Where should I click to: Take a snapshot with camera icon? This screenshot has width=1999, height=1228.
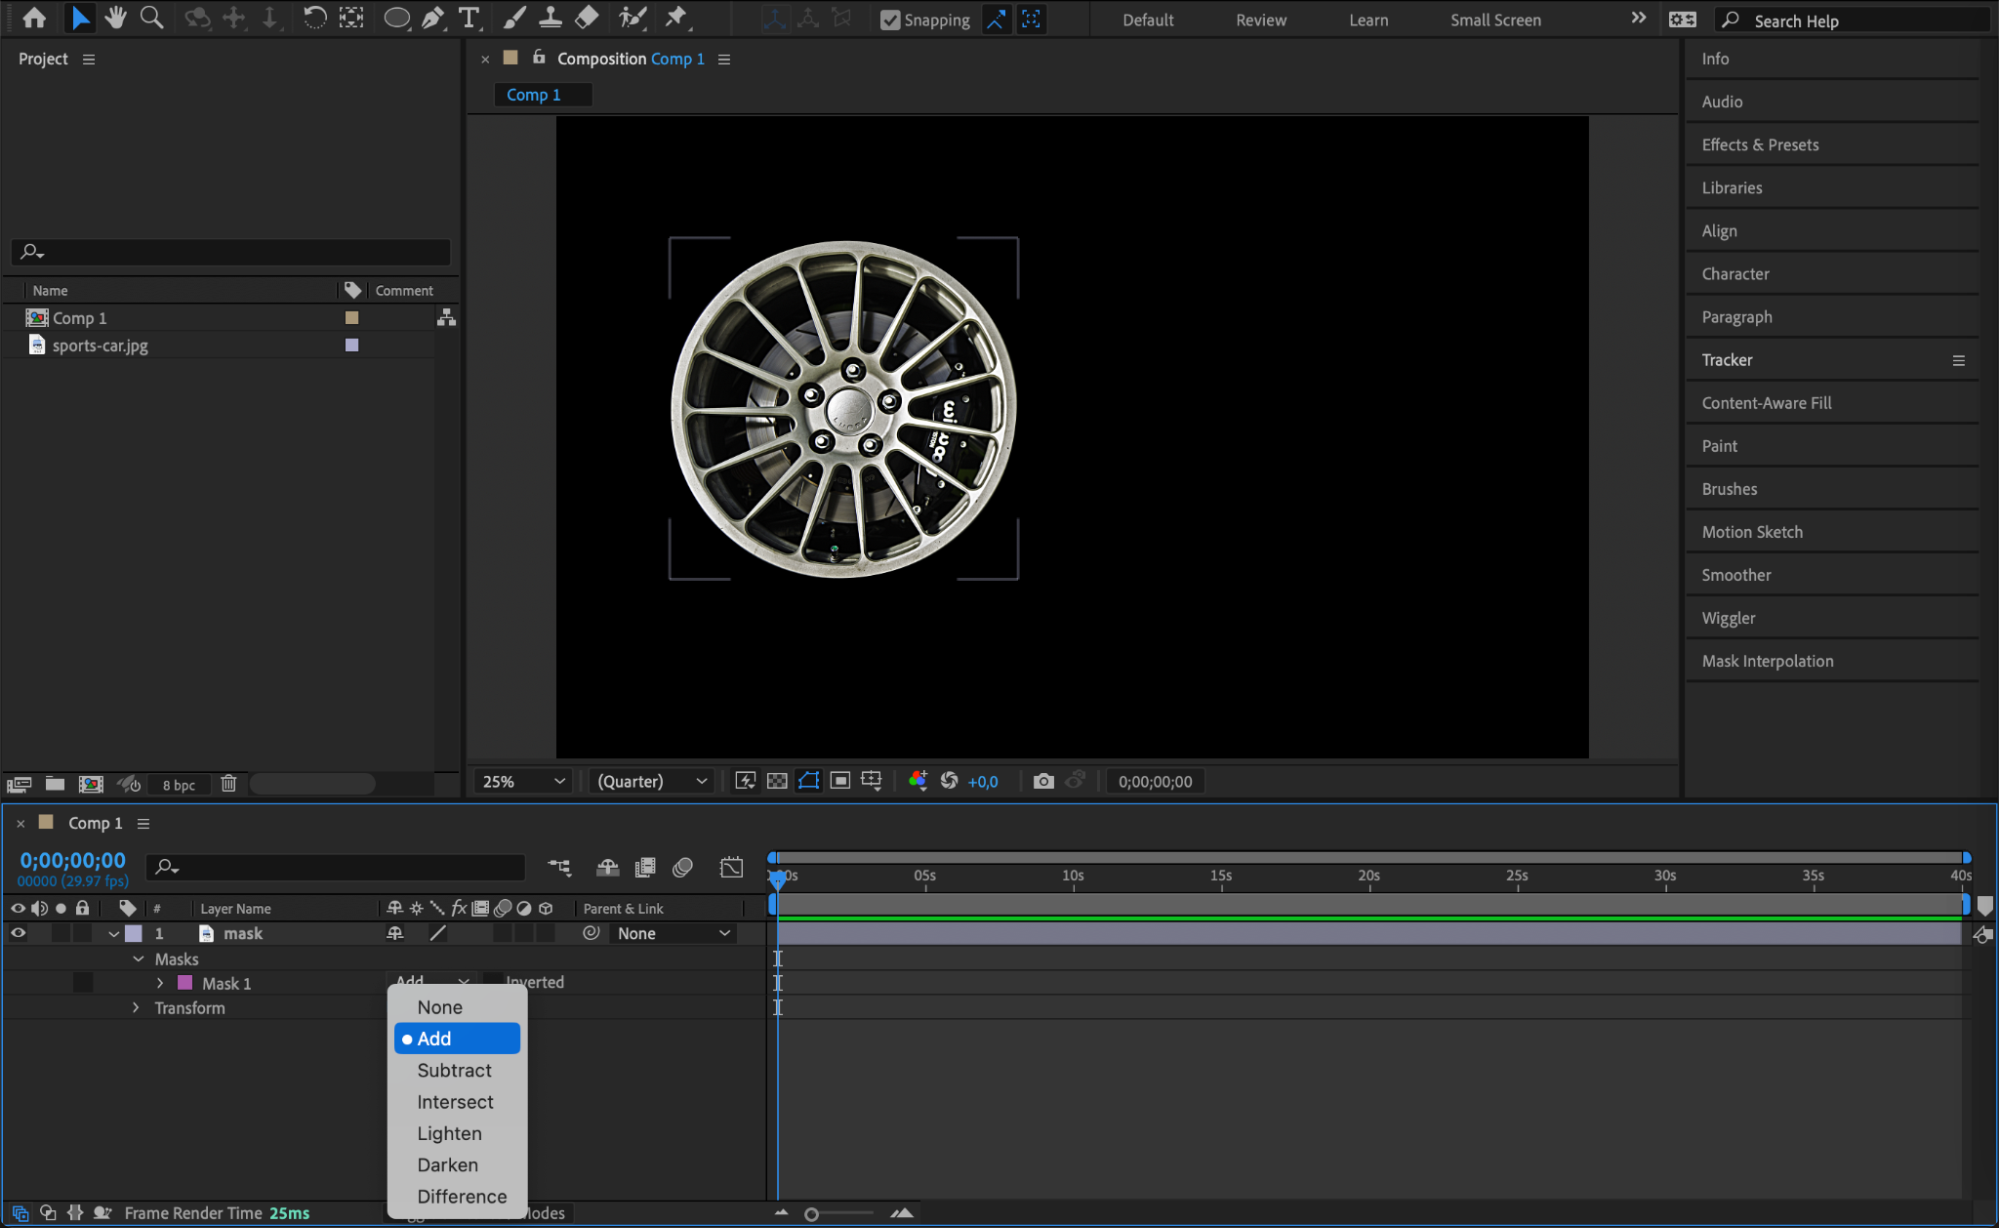pyautogui.click(x=1043, y=781)
